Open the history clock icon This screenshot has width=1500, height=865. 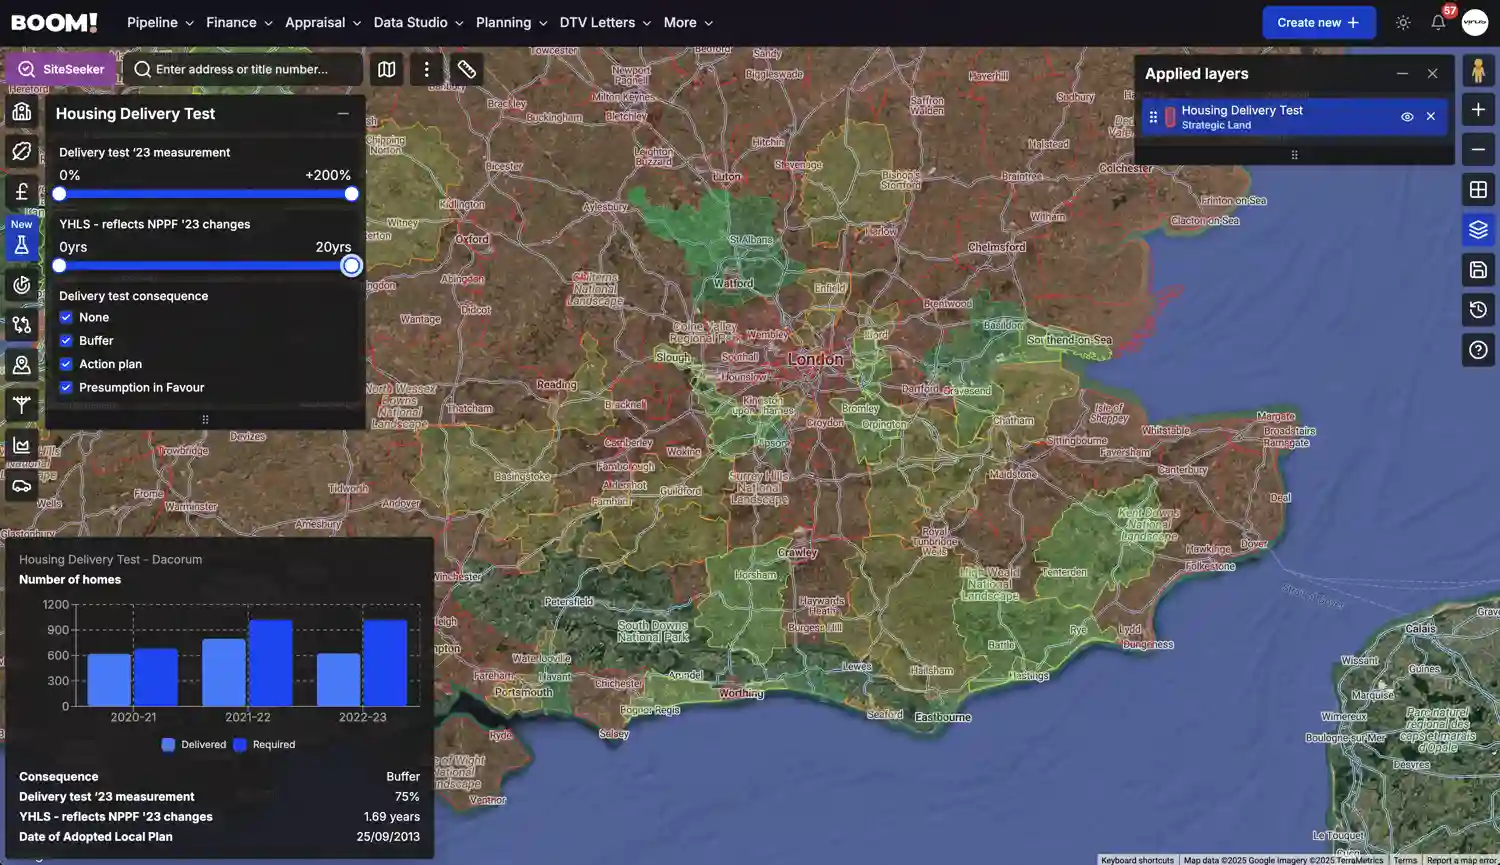click(x=1478, y=310)
